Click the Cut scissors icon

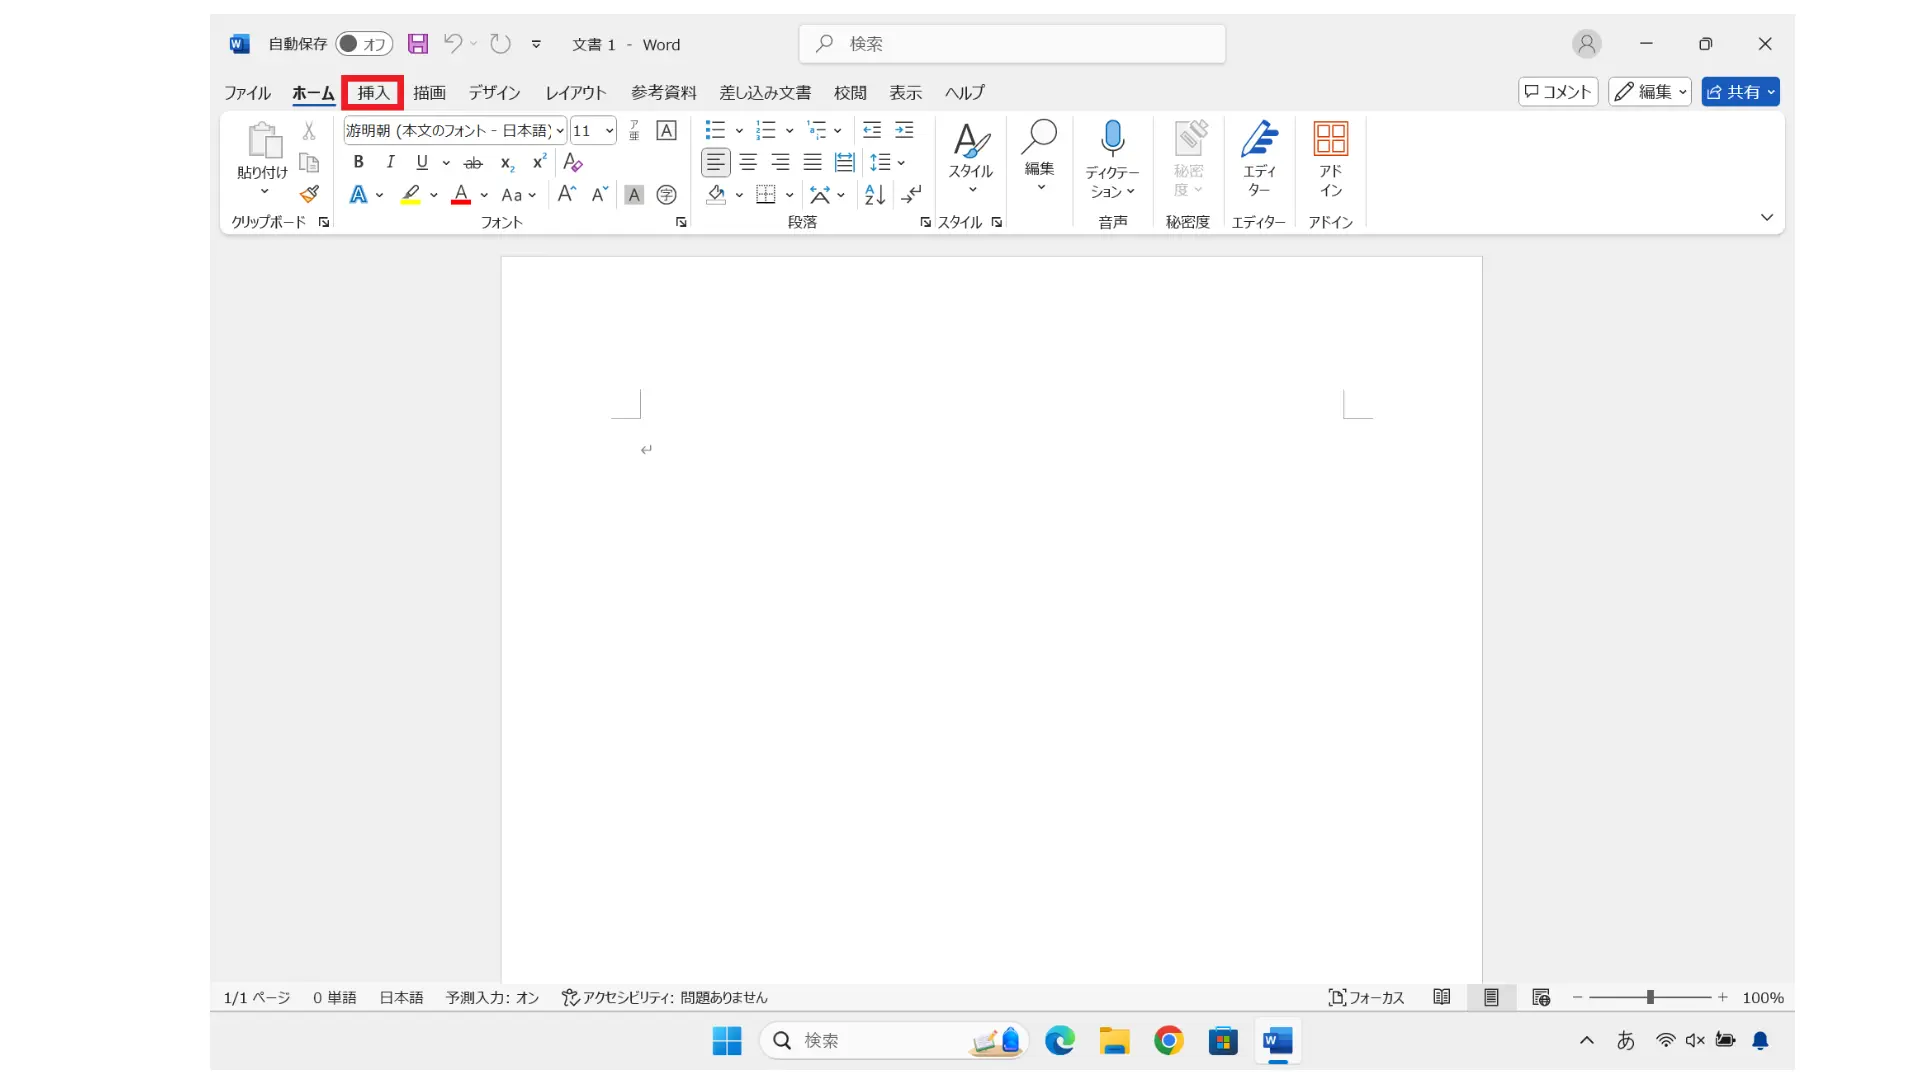[x=309, y=131]
